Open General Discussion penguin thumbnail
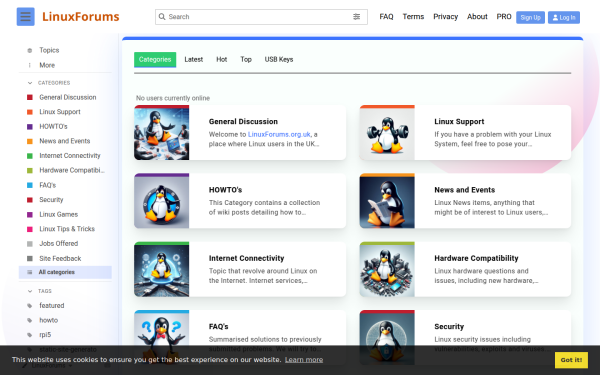This screenshot has height=375, width=600. tap(161, 133)
